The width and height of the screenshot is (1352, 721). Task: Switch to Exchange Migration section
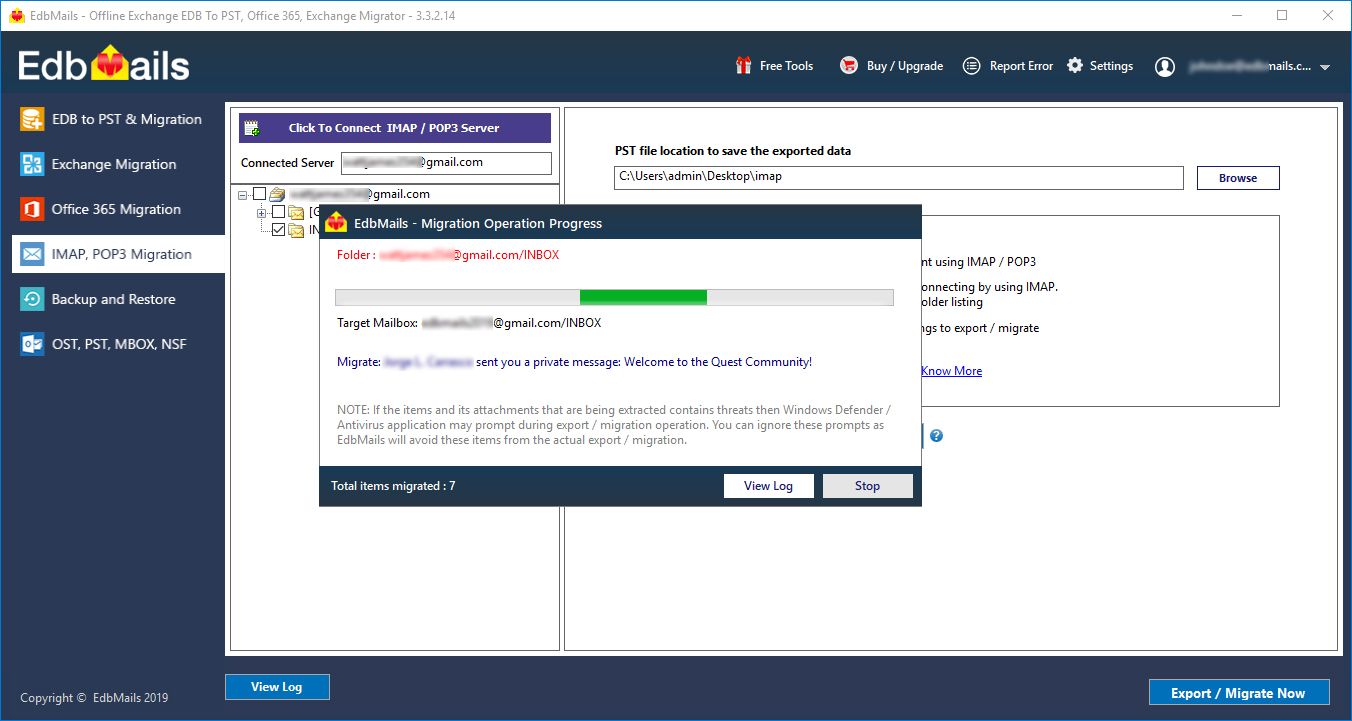click(118, 164)
